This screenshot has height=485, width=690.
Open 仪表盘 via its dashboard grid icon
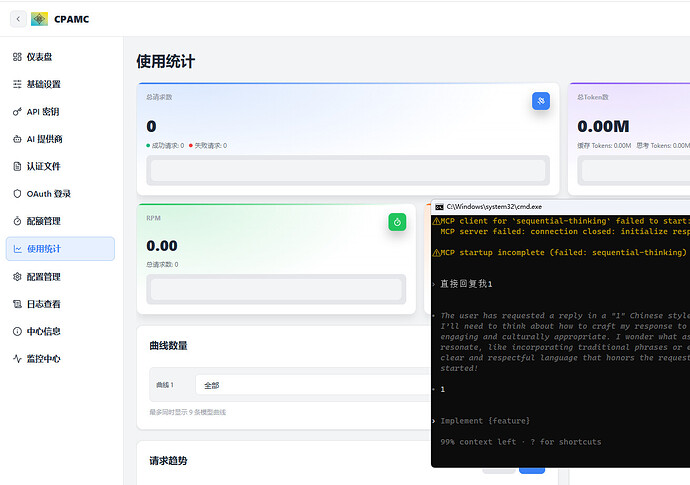pos(17,57)
